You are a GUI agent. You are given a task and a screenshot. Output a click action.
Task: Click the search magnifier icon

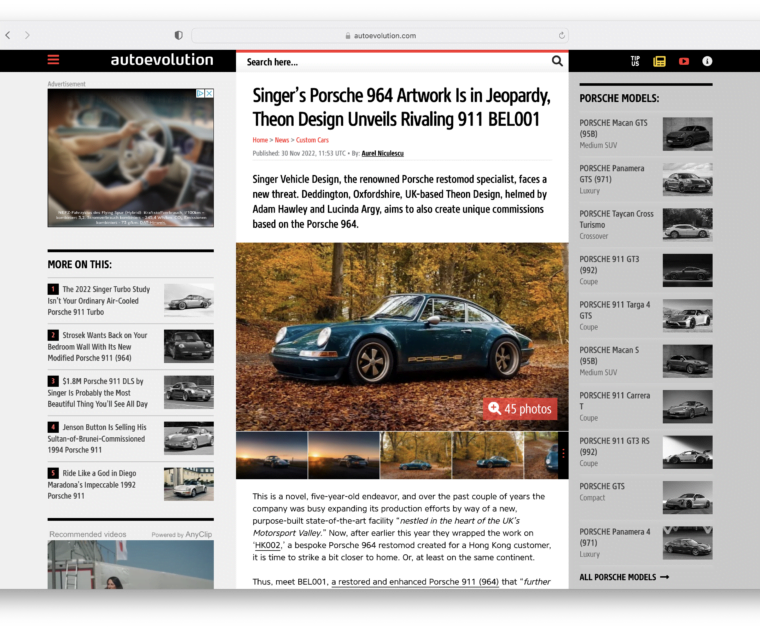pos(557,61)
